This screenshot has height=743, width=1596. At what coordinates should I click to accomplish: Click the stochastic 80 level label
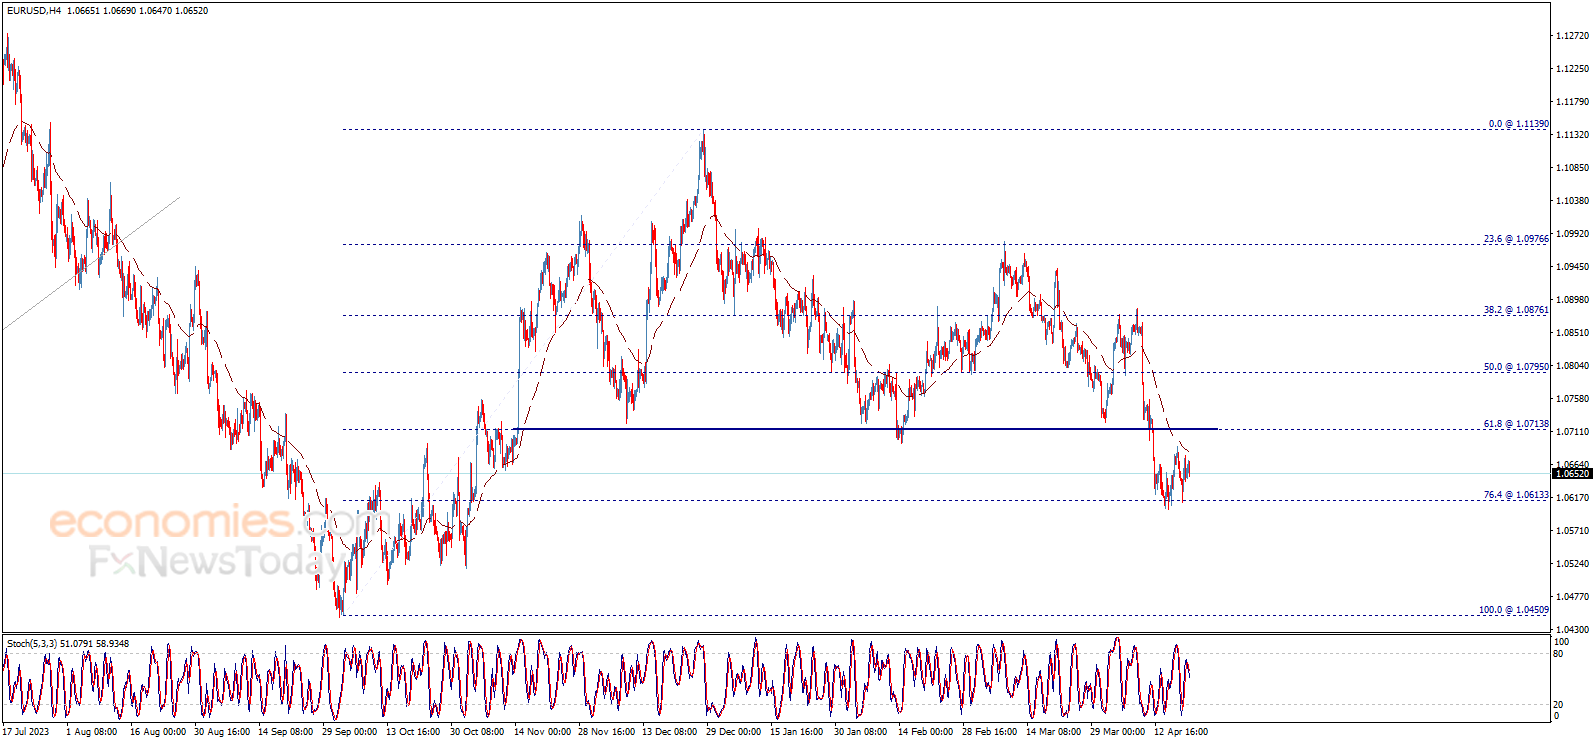point(1558,654)
